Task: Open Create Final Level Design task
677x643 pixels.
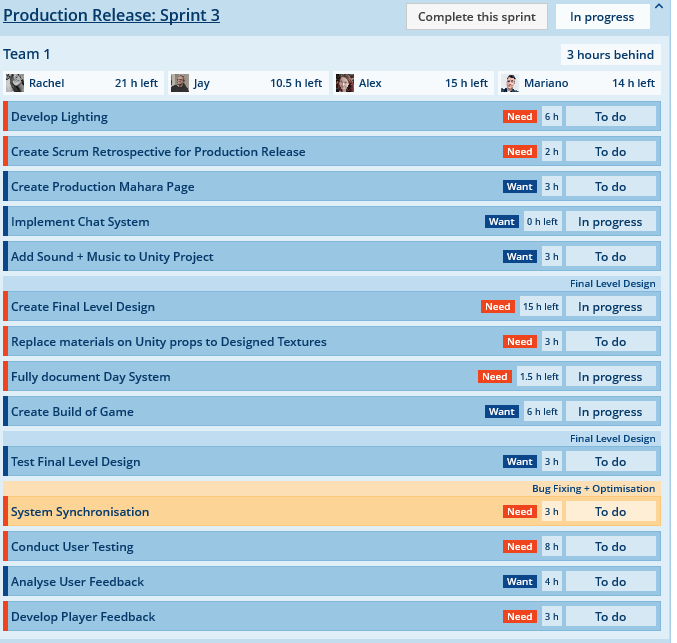Action: coord(83,307)
